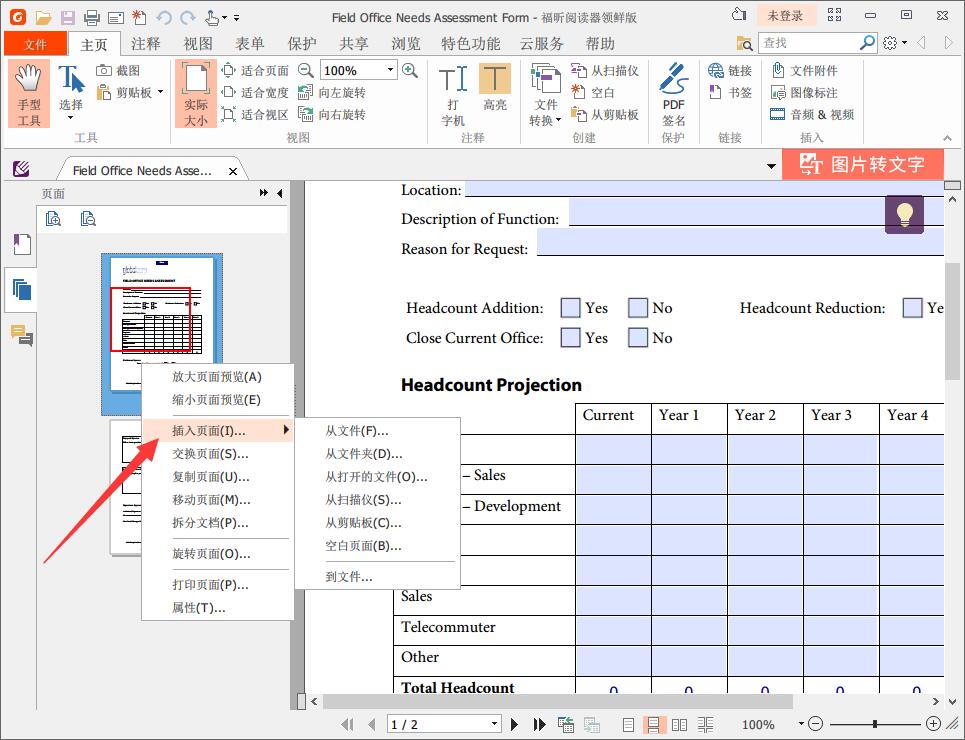Insert image annotation (图像标注)
Screen dimensions: 965x740
pyautogui.click(x=804, y=92)
